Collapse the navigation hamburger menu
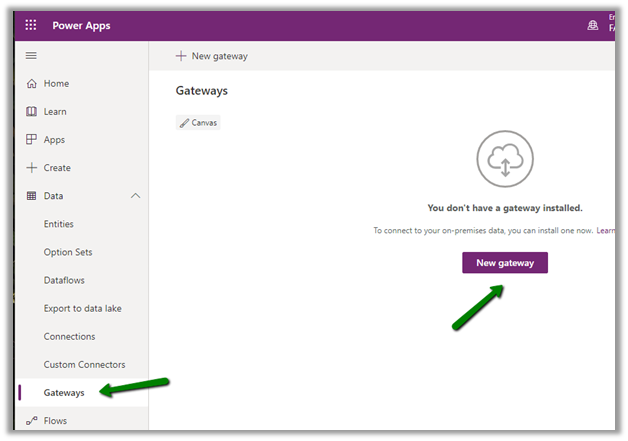This screenshot has width=628, height=441. 31,56
